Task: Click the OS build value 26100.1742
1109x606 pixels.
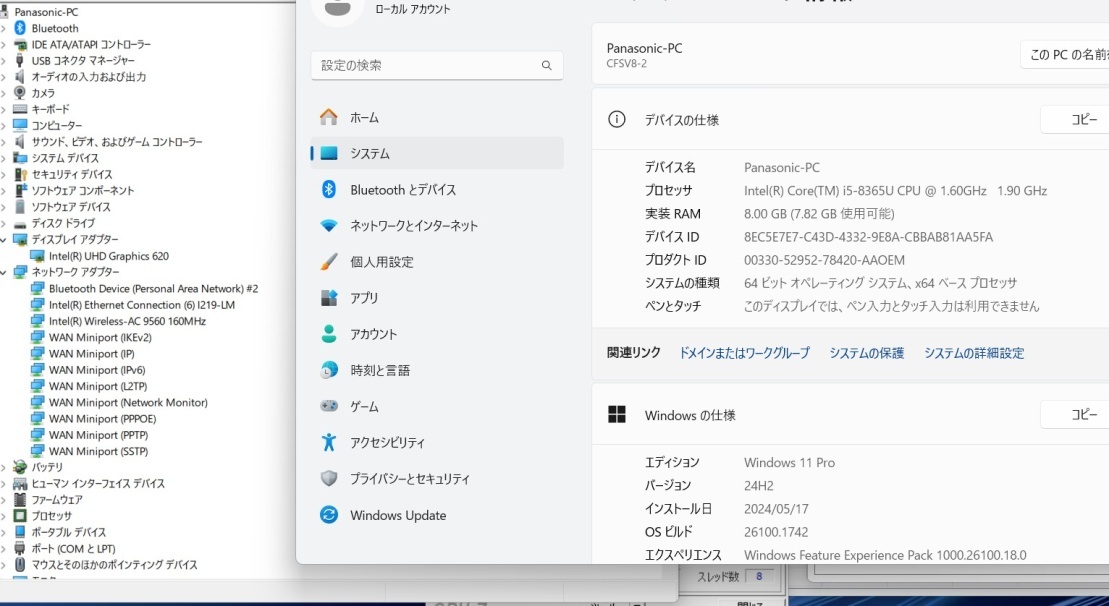Action: tap(776, 532)
